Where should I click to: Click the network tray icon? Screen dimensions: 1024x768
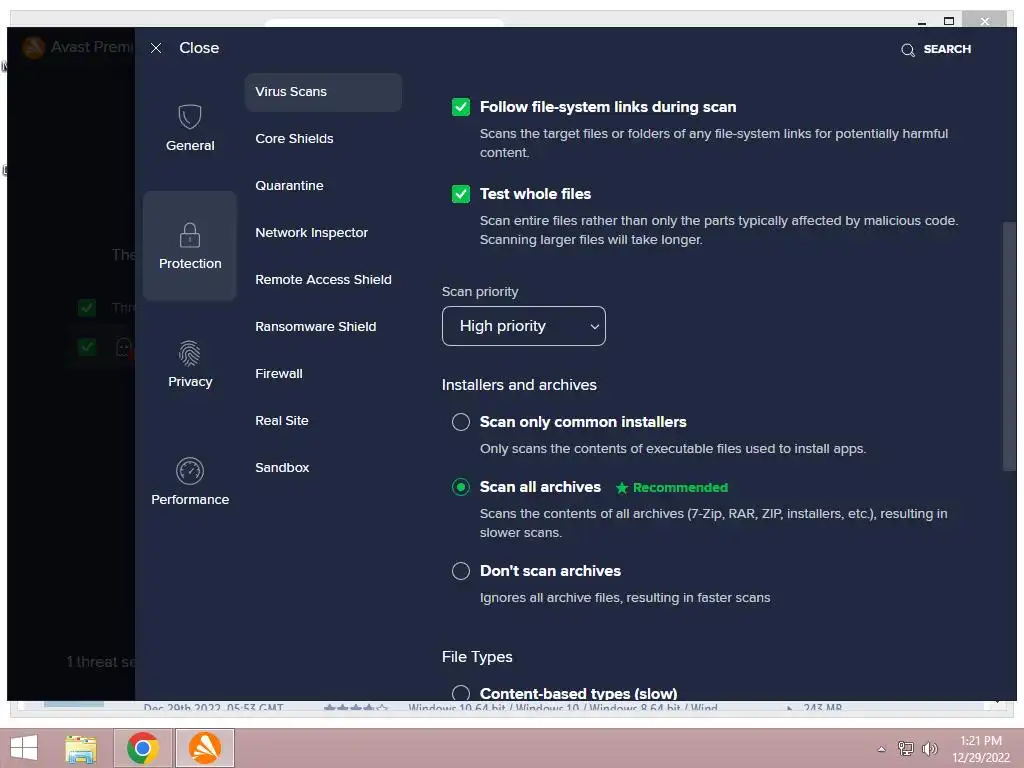(x=906, y=748)
